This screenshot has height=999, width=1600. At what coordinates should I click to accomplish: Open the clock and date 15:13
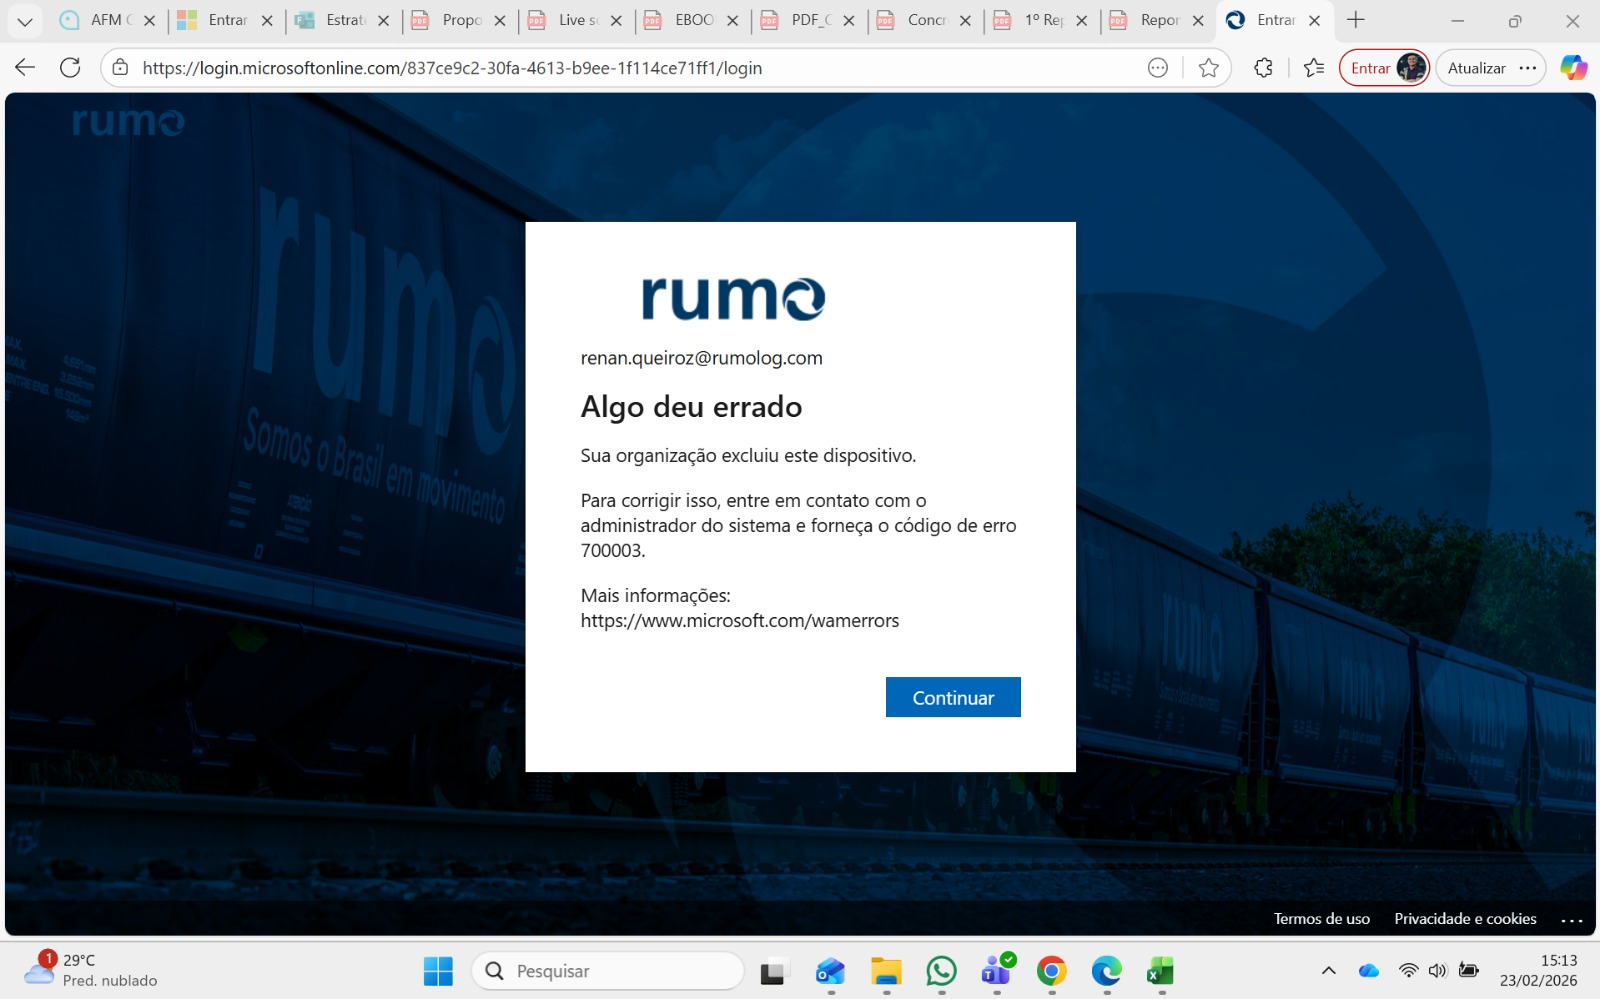(1538, 970)
